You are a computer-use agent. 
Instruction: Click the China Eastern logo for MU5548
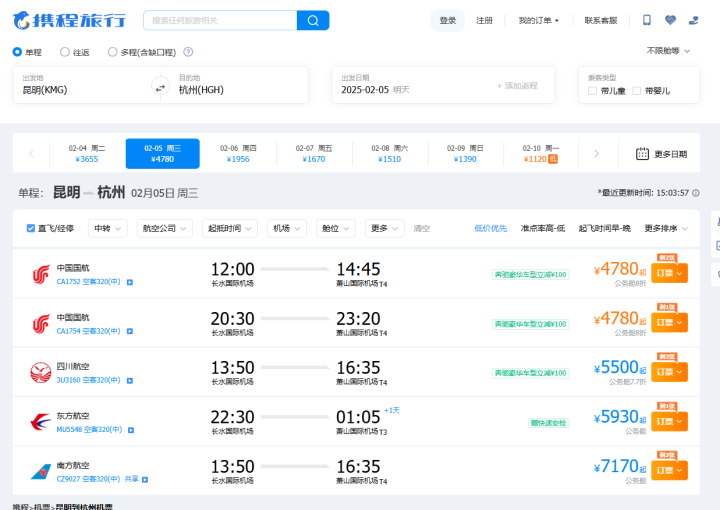(x=41, y=422)
